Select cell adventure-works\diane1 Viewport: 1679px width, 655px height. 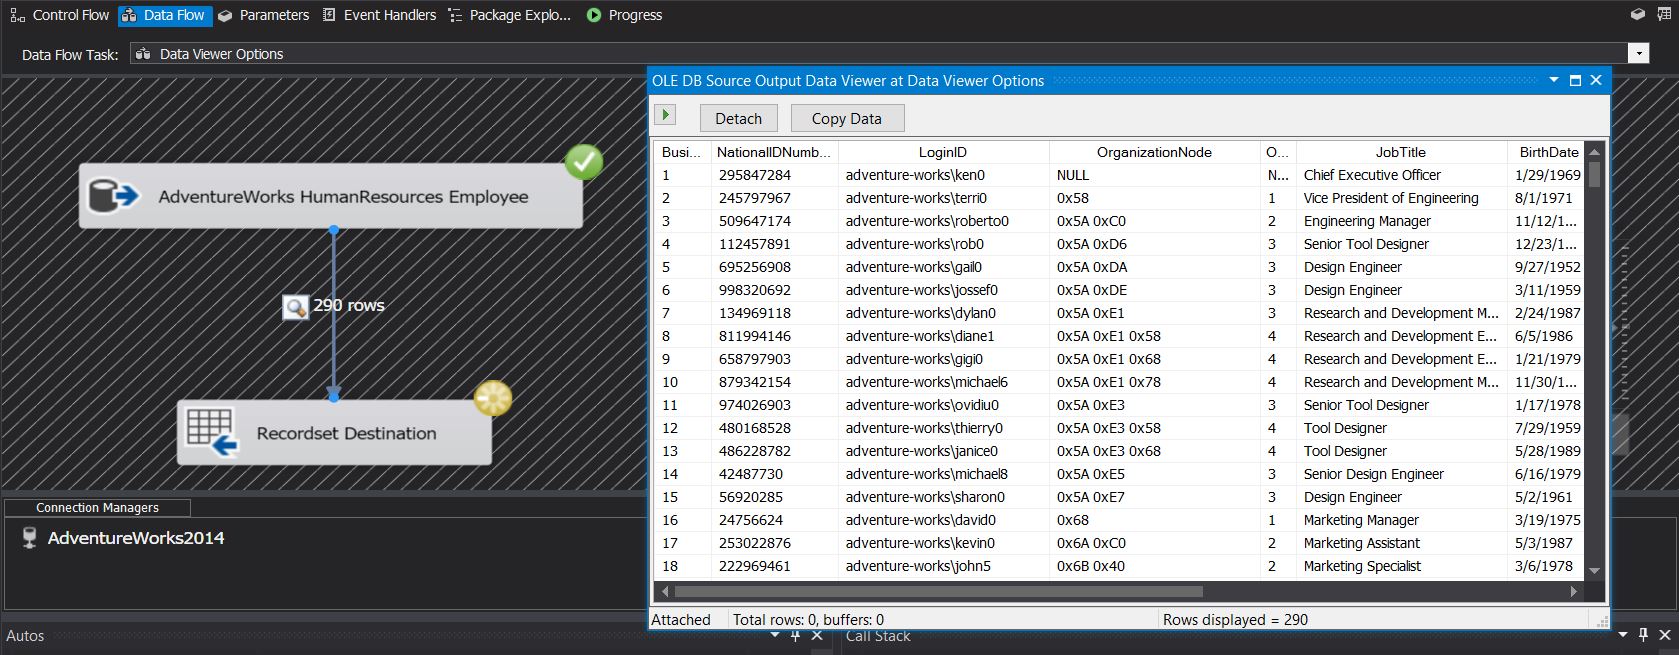pyautogui.click(x=943, y=336)
